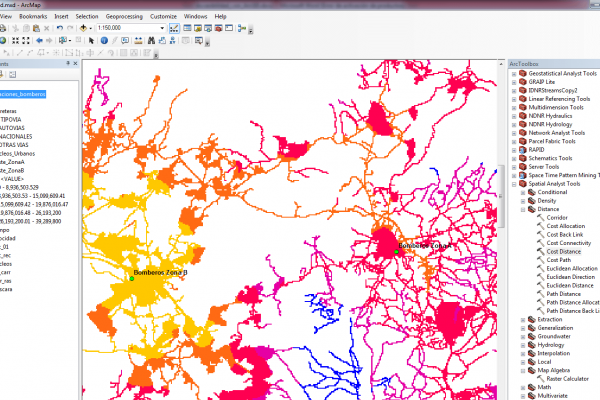600x400 pixels.
Task: Select the Cost Back Link tool
Action: tap(564, 235)
